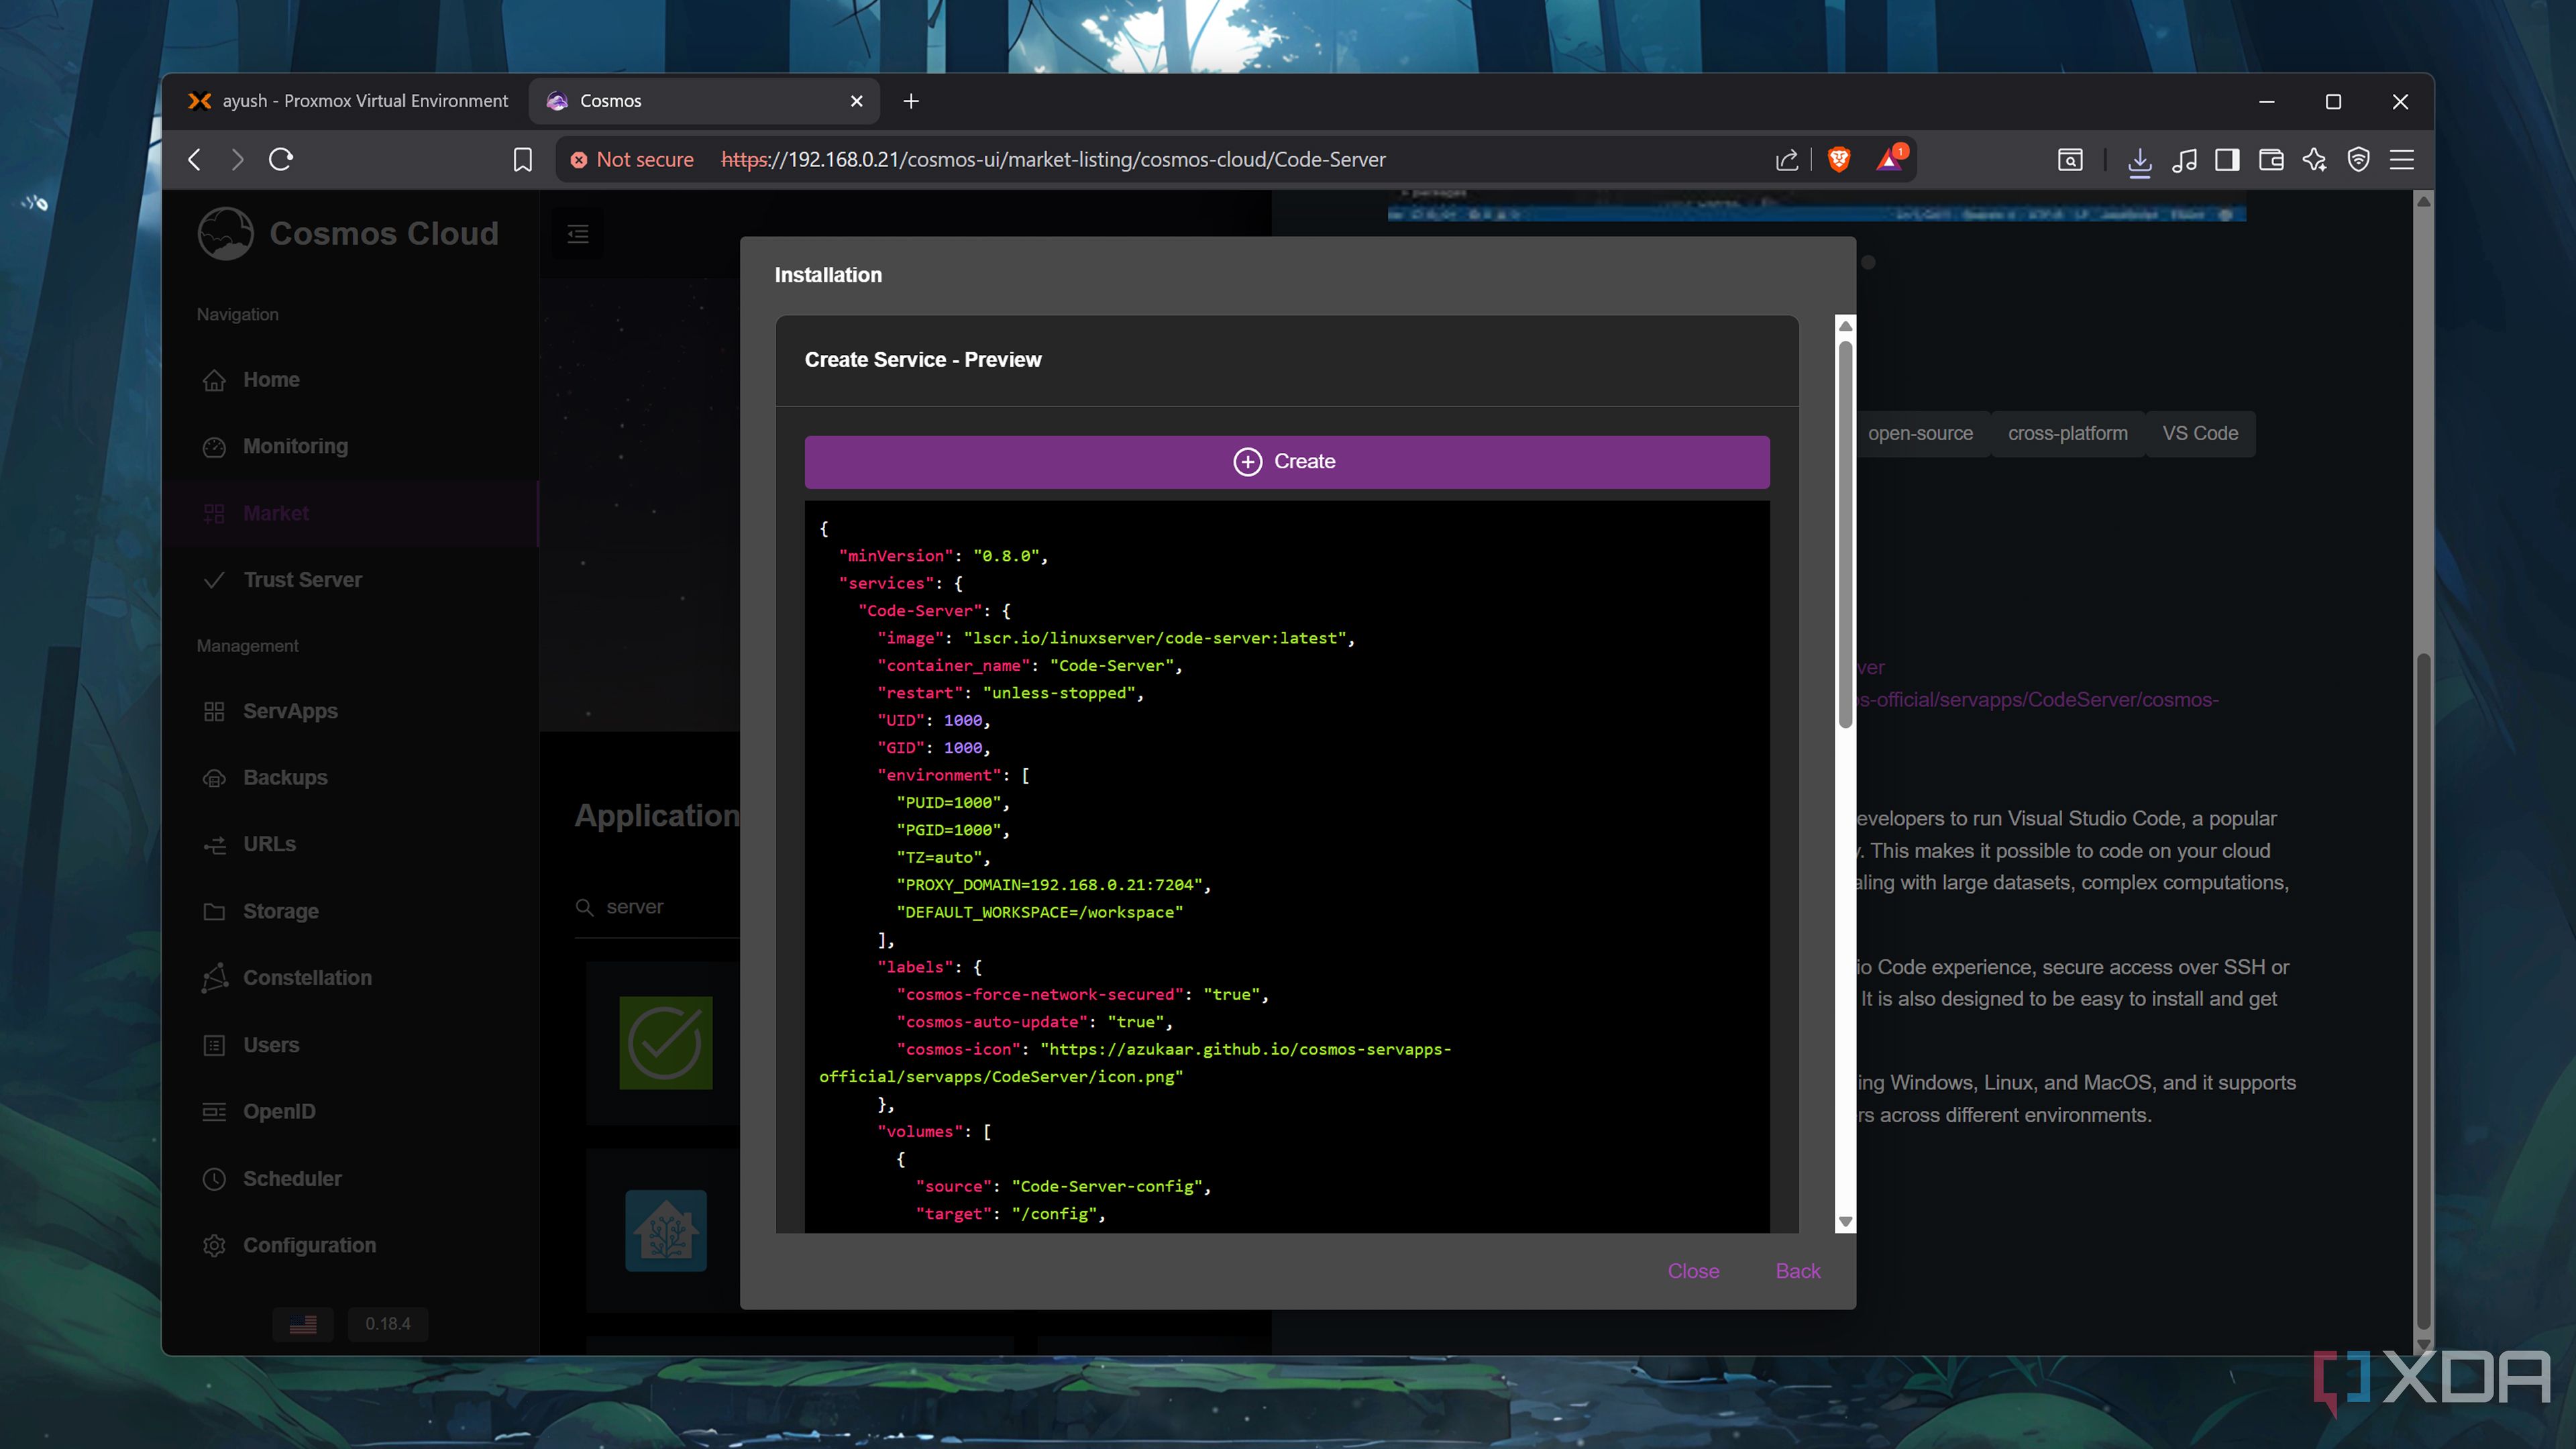This screenshot has height=1449, width=2576.
Task: Open the Brave VPN shield icon
Action: click(2358, 160)
